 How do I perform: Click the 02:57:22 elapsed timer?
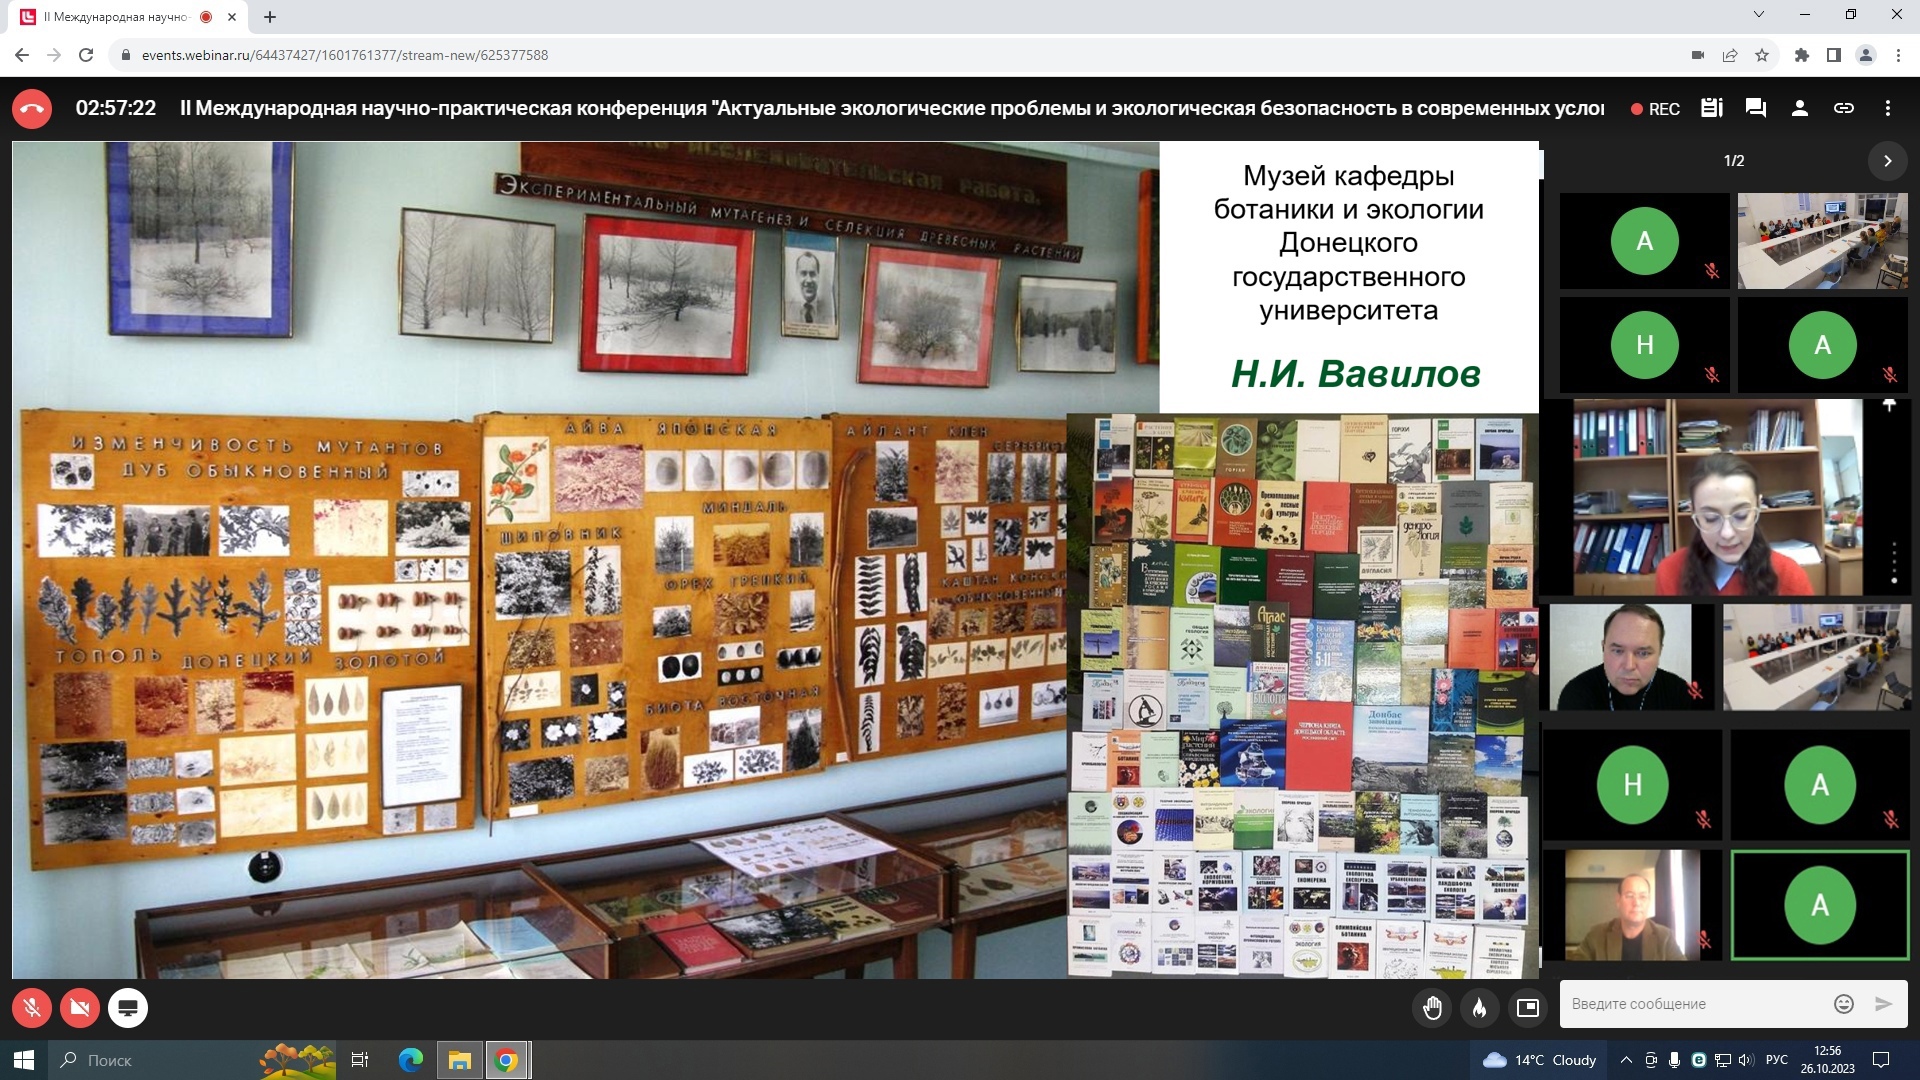116,108
